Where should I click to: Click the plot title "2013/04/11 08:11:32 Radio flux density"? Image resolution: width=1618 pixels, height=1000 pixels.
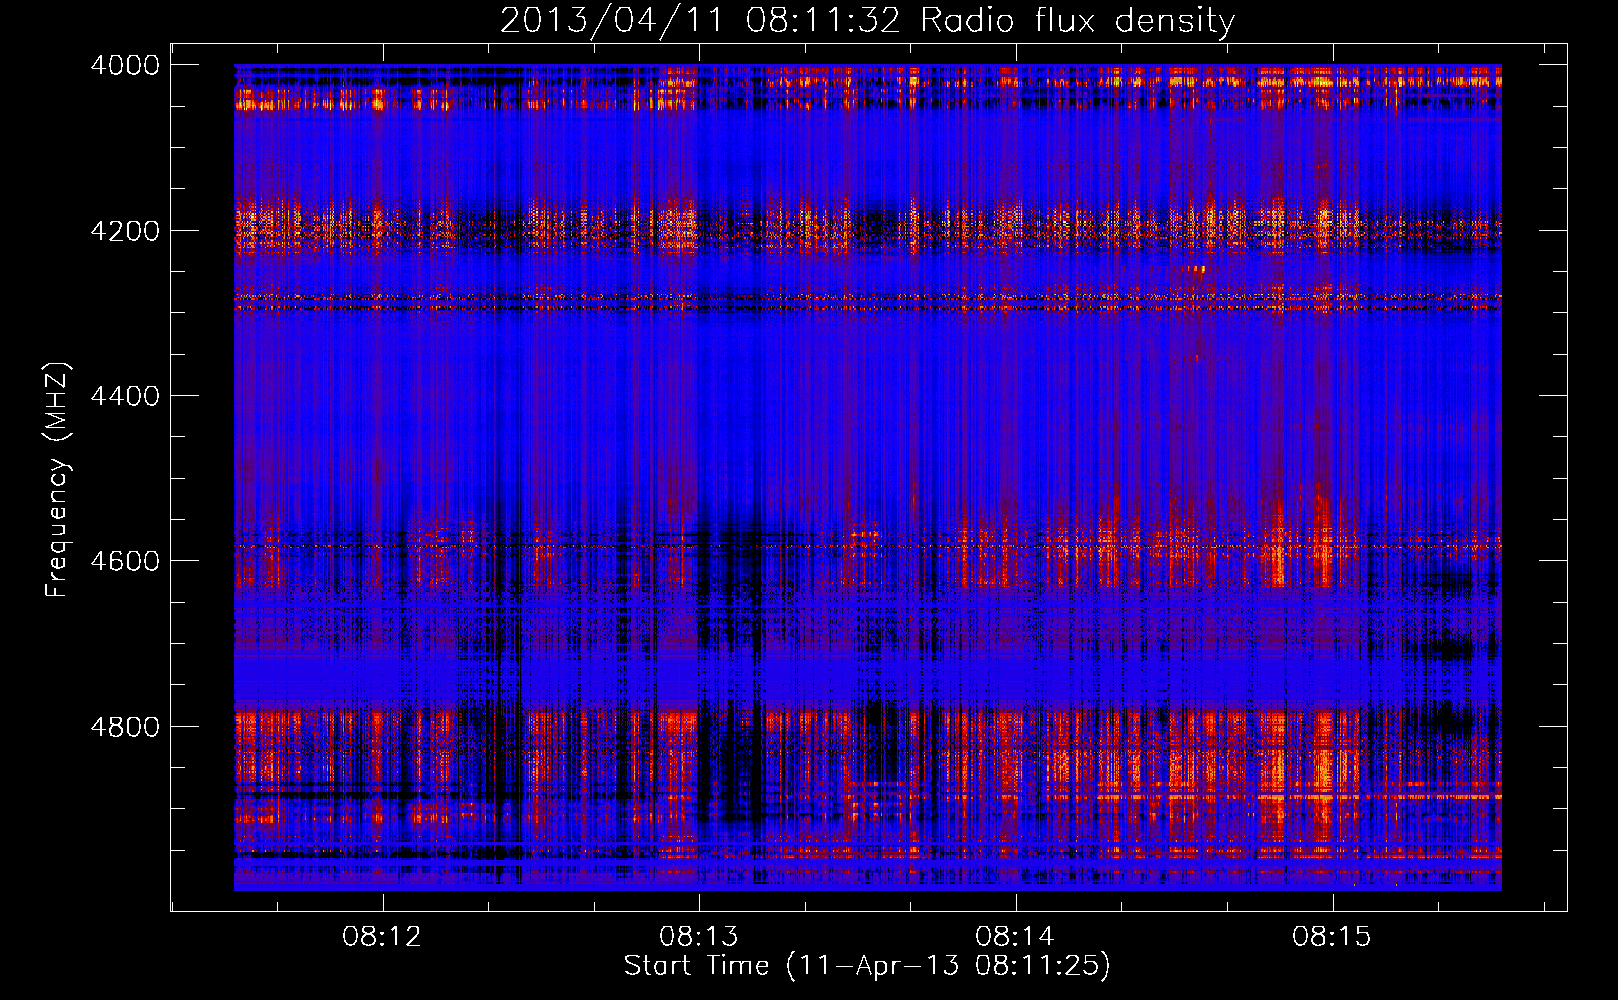(x=867, y=21)
